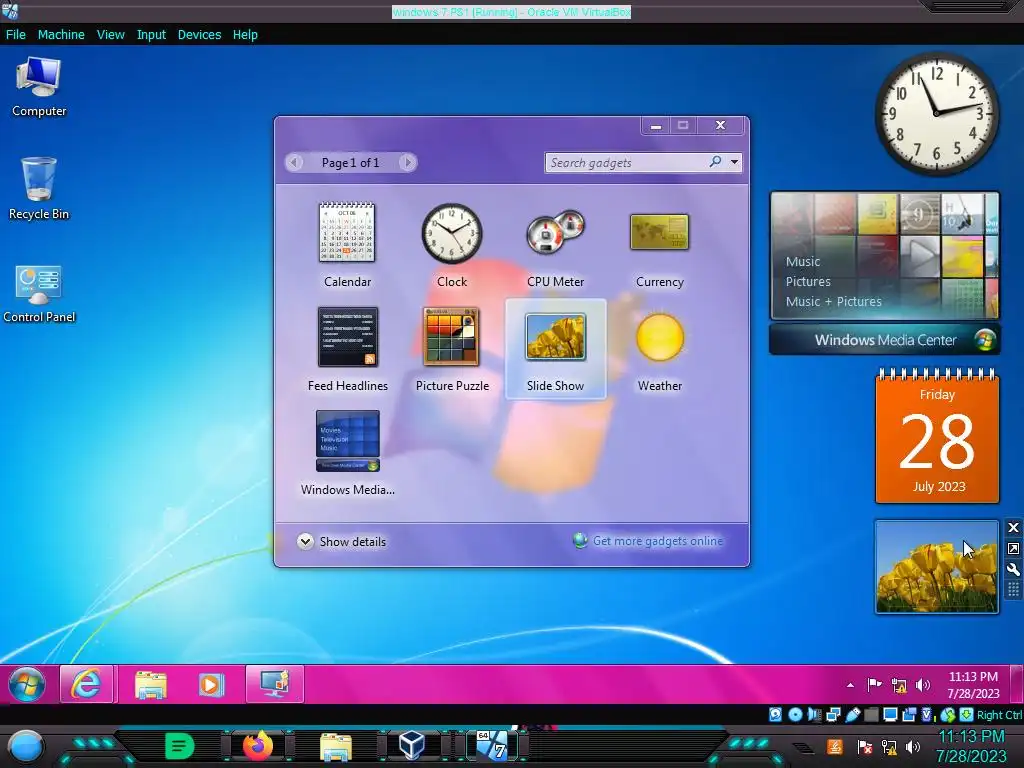
Task: Launch Internet Explorer from guest taskbar
Action: click(x=88, y=684)
